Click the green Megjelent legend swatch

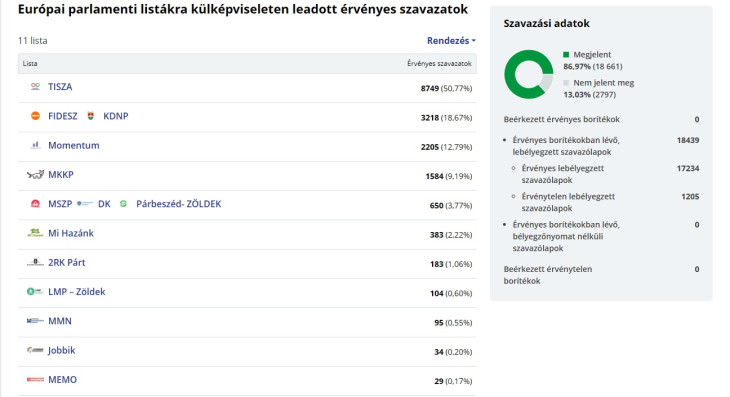tap(566, 54)
